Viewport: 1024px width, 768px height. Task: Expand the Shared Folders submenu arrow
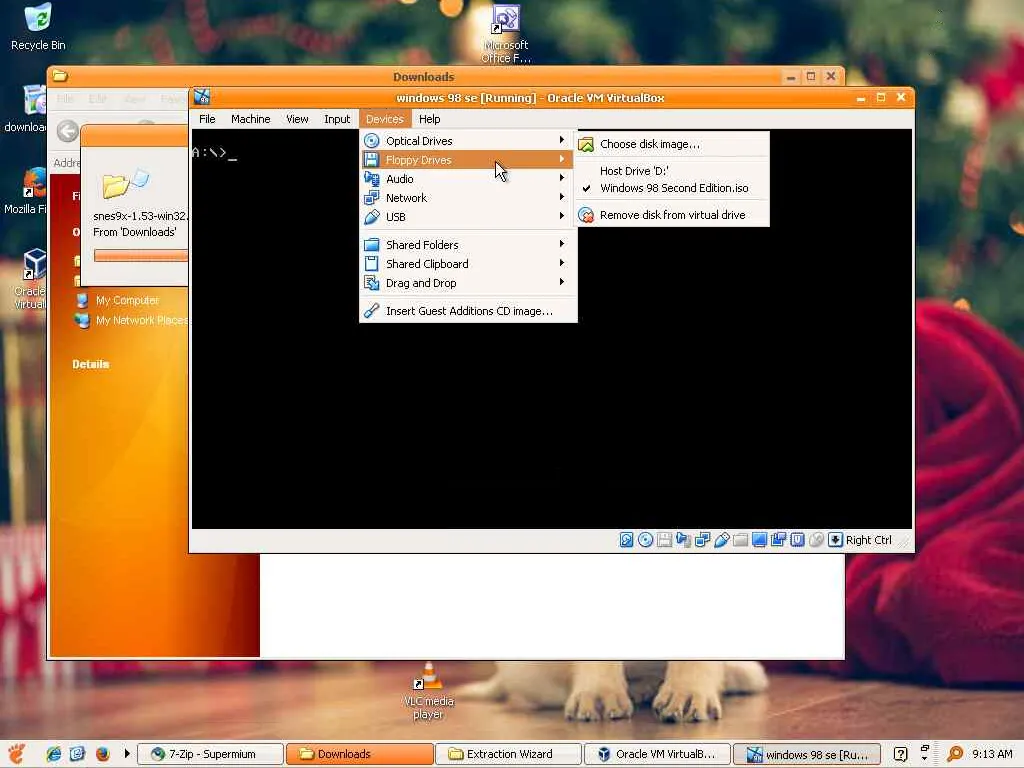pyautogui.click(x=562, y=244)
